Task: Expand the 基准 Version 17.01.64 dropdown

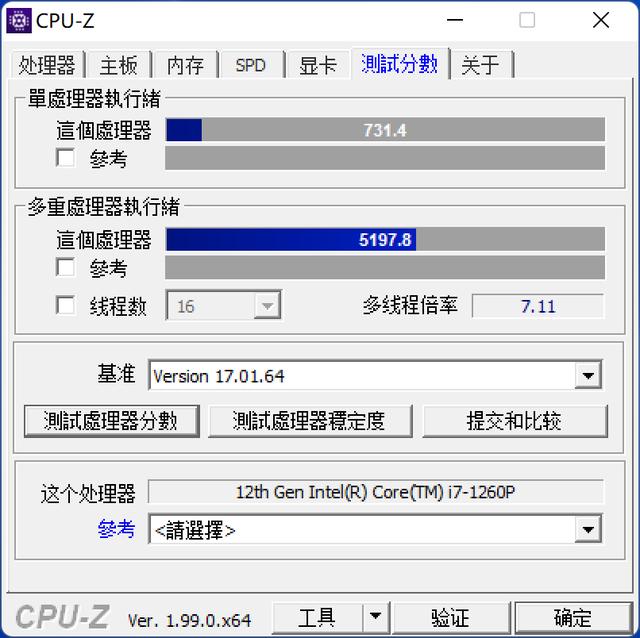Action: coord(588,375)
